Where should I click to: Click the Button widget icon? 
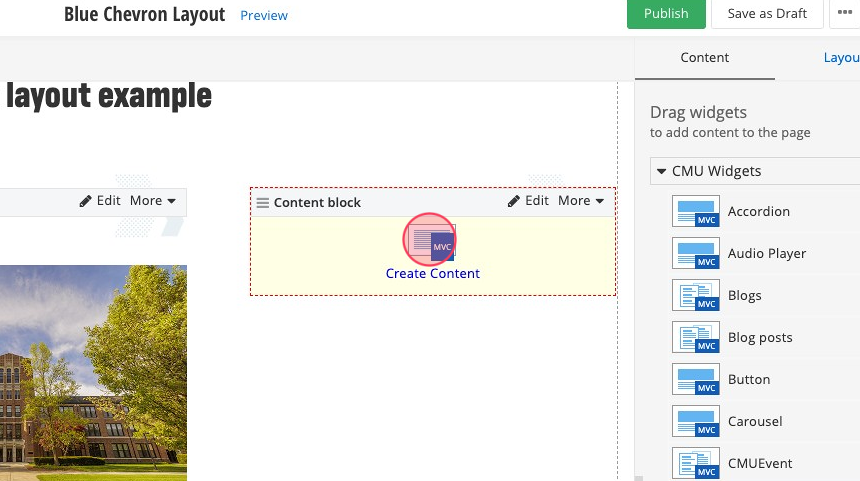[x=697, y=380]
